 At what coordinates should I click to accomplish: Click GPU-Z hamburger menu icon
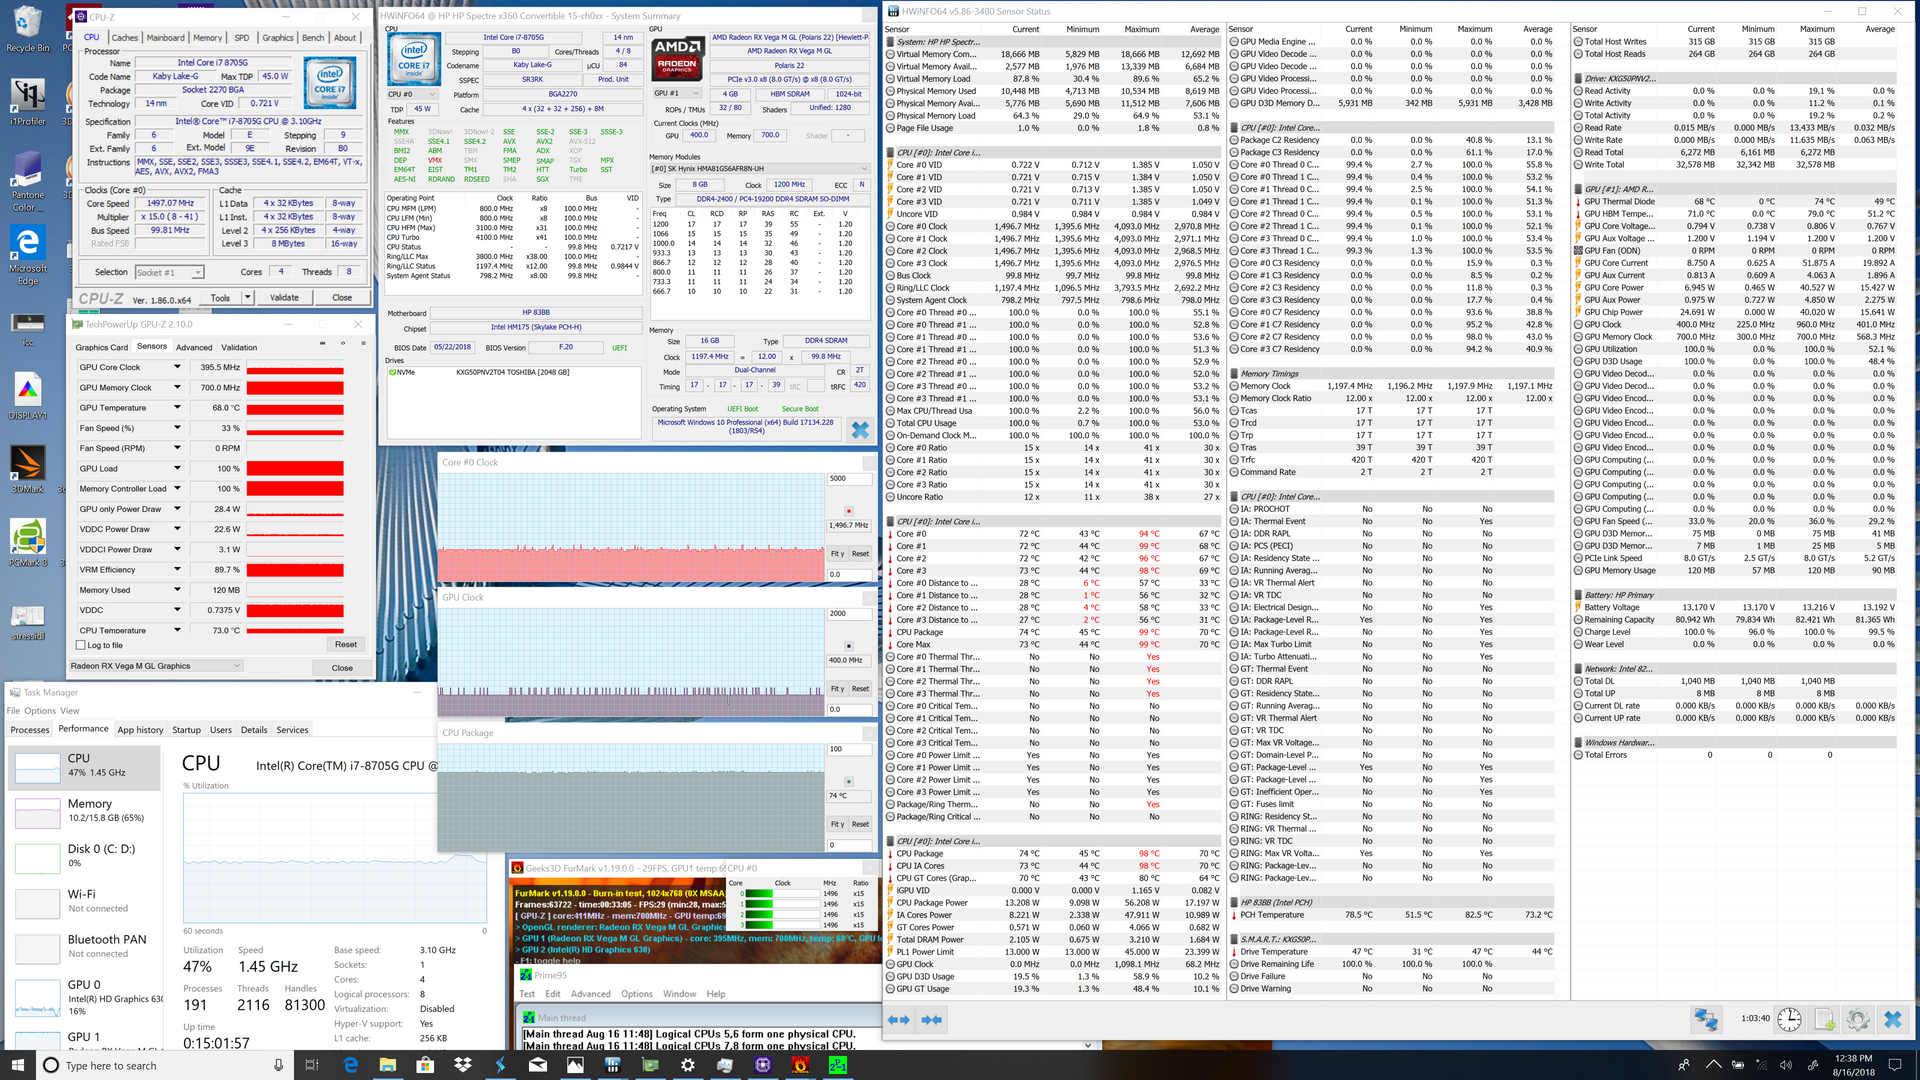point(362,343)
